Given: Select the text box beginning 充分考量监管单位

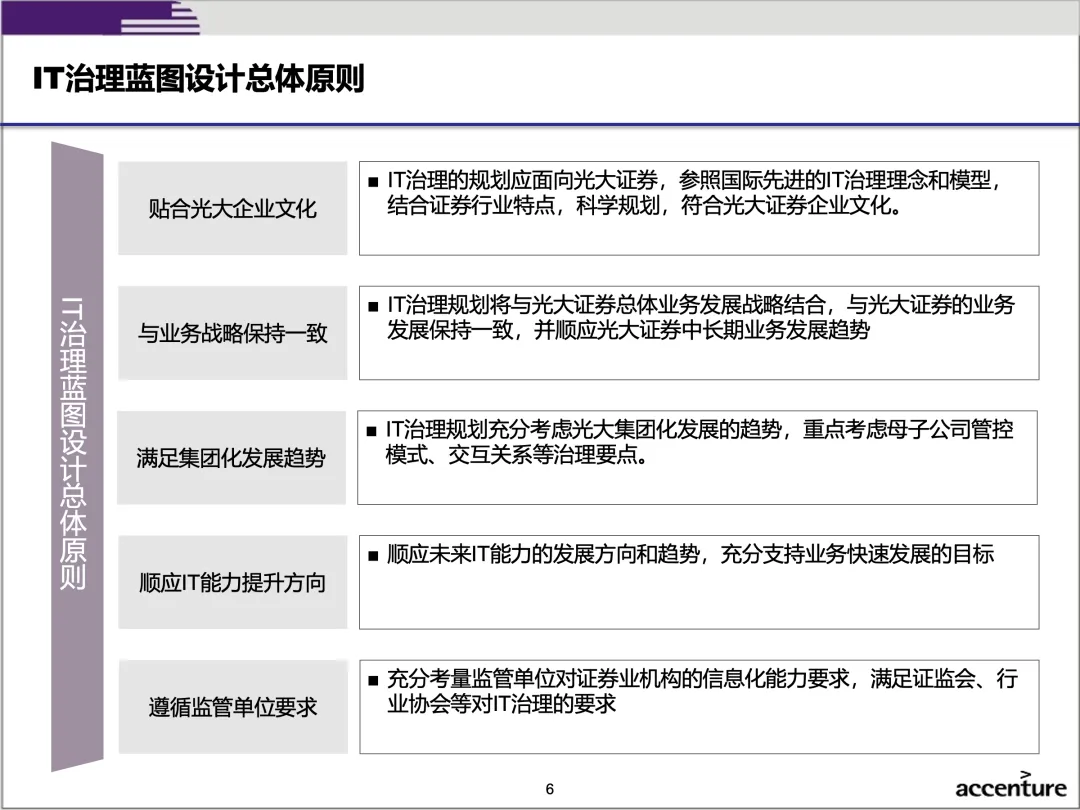Looking at the screenshot, I should [x=699, y=707].
